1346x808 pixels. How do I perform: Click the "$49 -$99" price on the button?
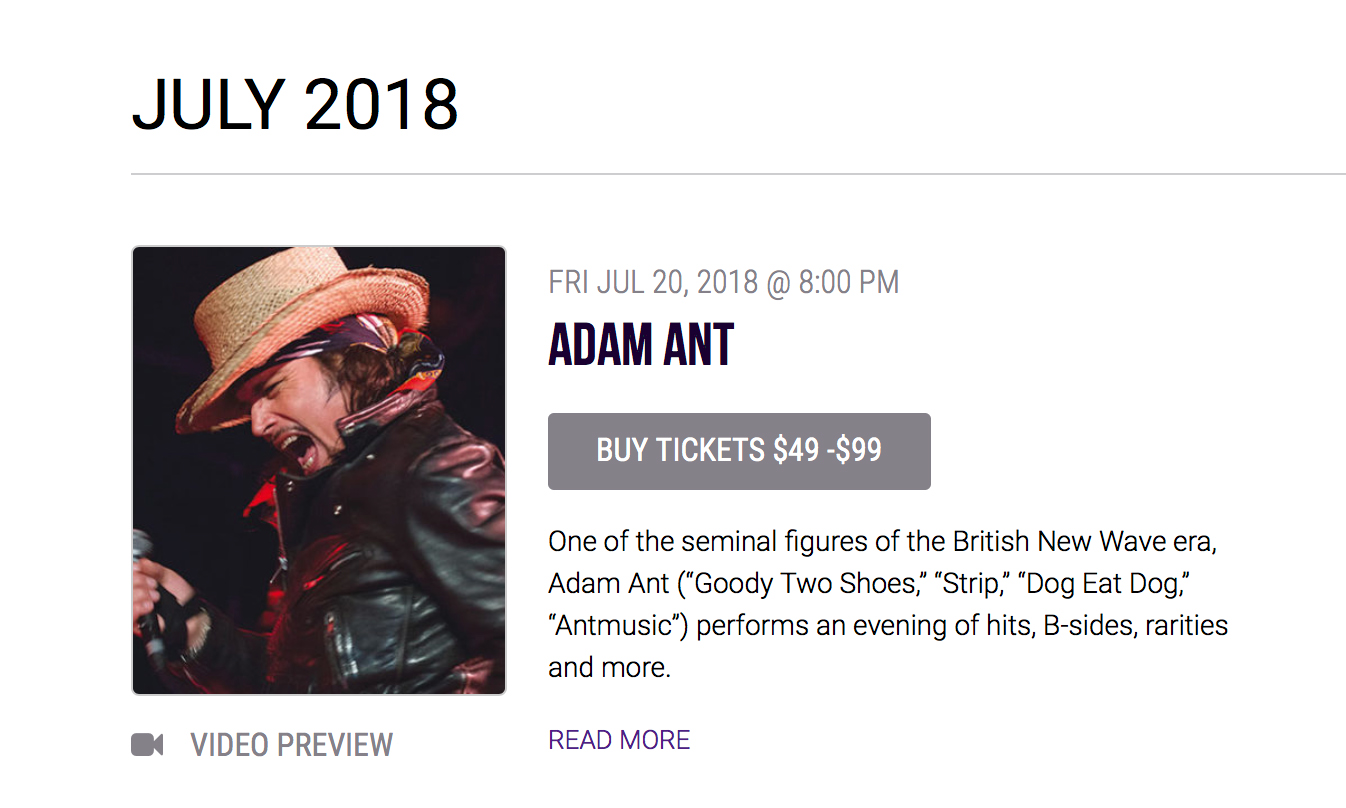(827, 451)
